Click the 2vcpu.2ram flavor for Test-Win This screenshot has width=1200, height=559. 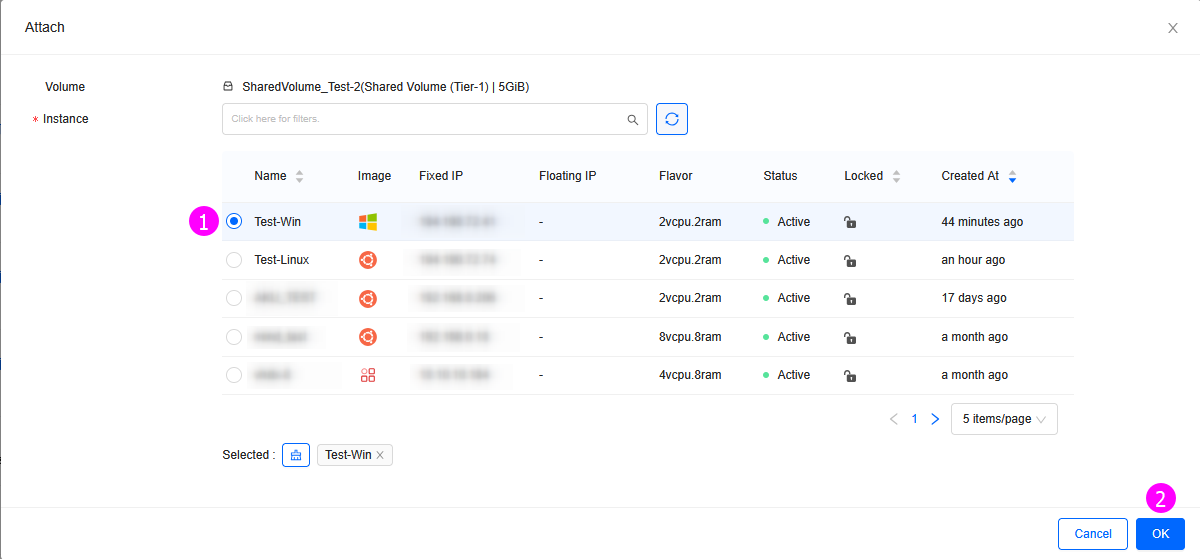(690, 222)
